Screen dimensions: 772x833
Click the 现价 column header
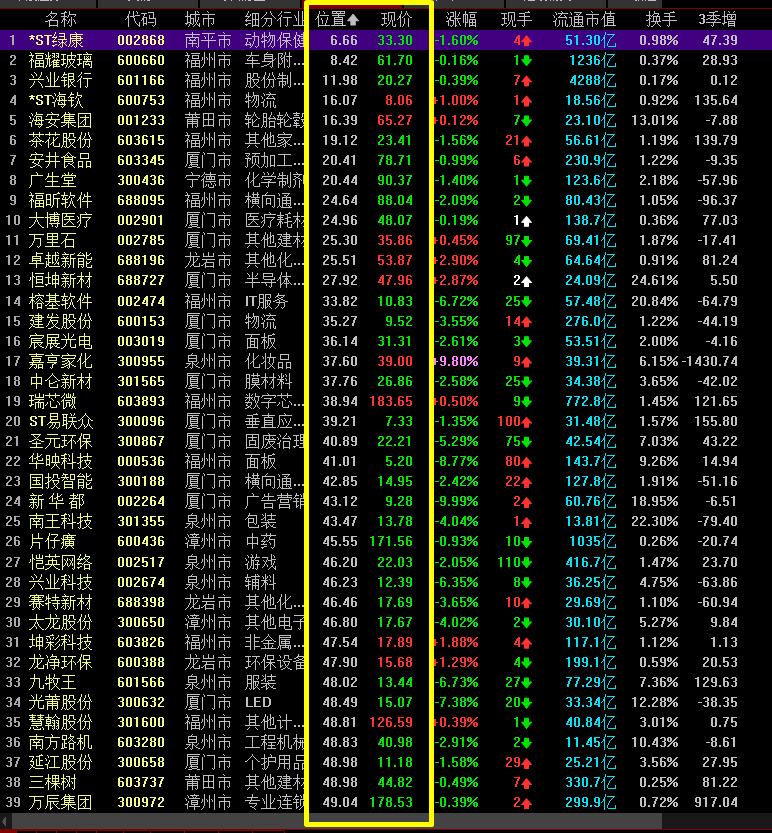396,20
